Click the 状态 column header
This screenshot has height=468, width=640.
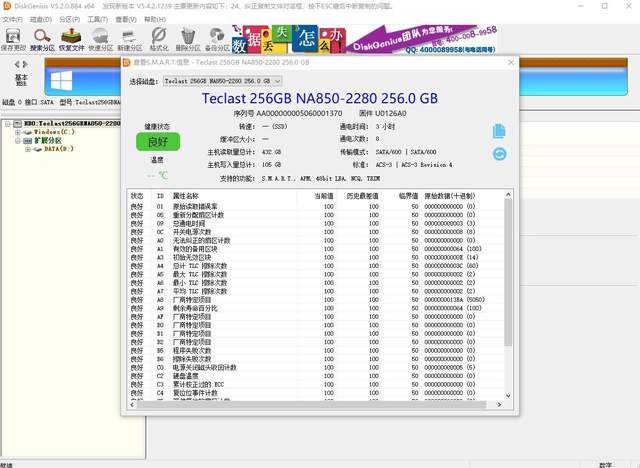click(x=137, y=196)
